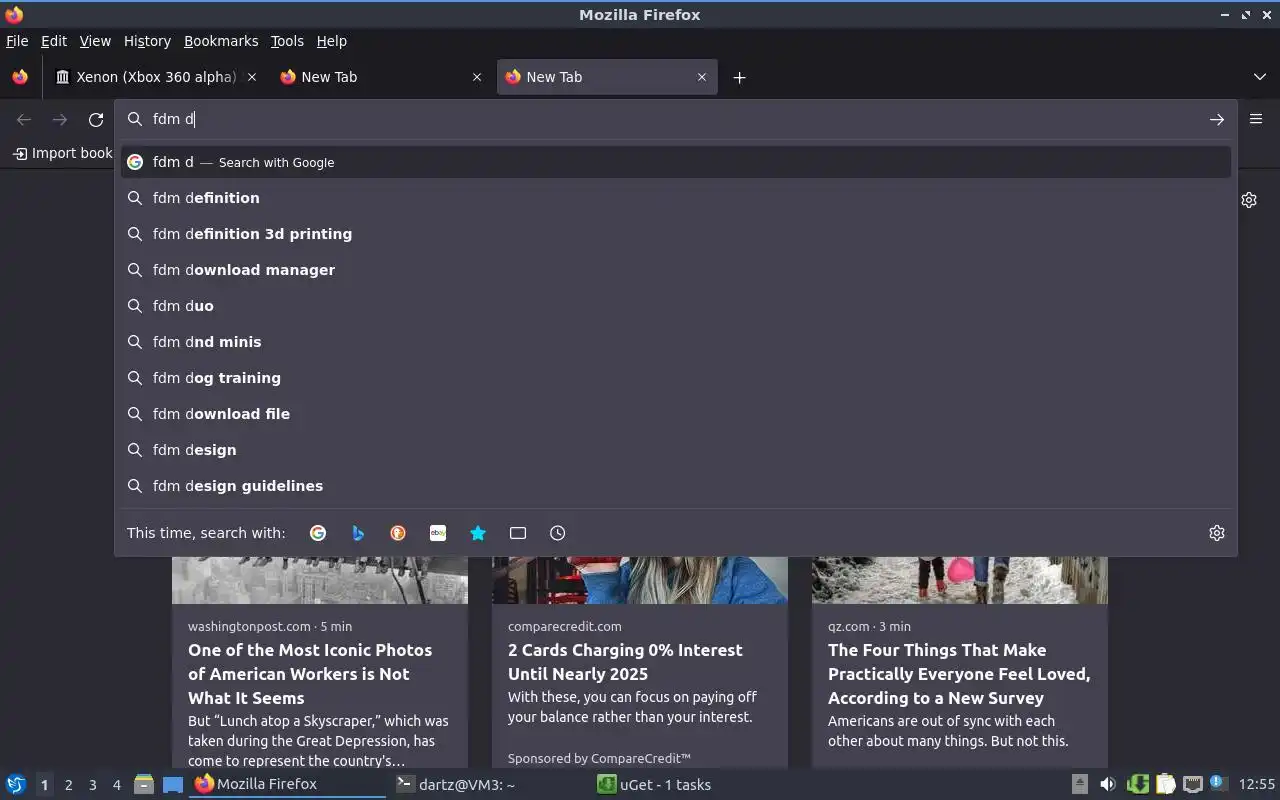Open the Help menu
Image resolution: width=1280 pixels, height=800 pixels.
[x=332, y=41]
